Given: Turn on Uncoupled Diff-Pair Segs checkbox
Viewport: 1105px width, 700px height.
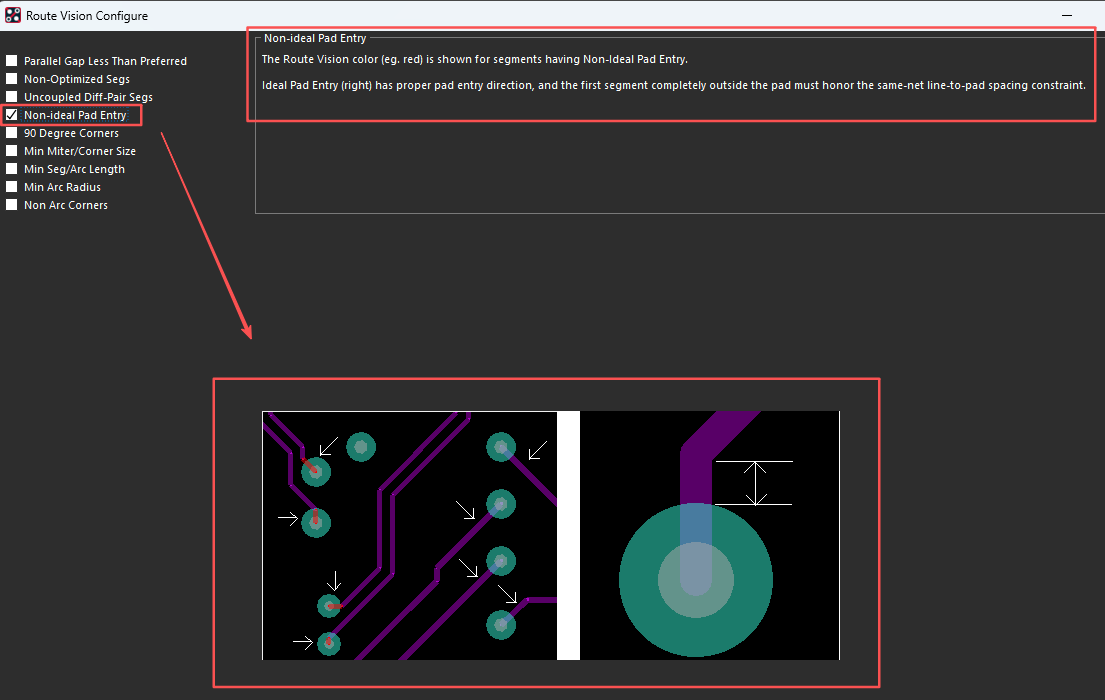Looking at the screenshot, I should click(x=12, y=97).
